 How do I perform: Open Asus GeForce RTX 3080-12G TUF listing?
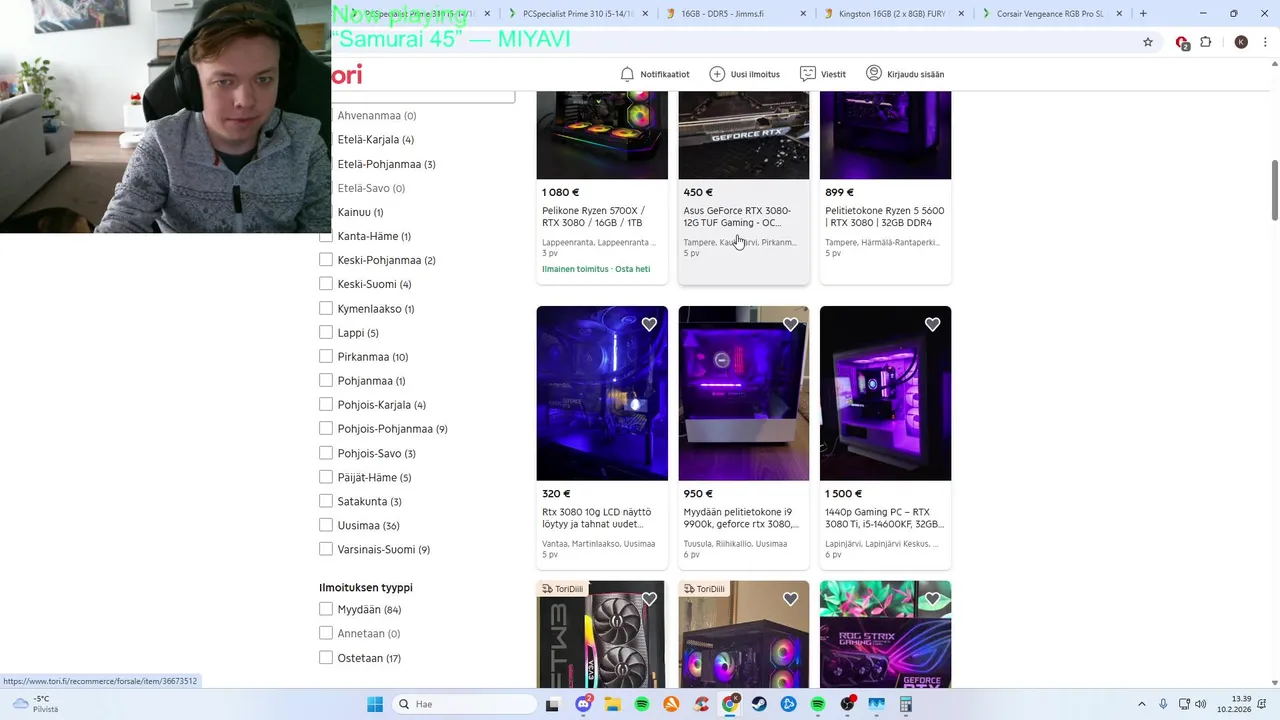pyautogui.click(x=737, y=216)
